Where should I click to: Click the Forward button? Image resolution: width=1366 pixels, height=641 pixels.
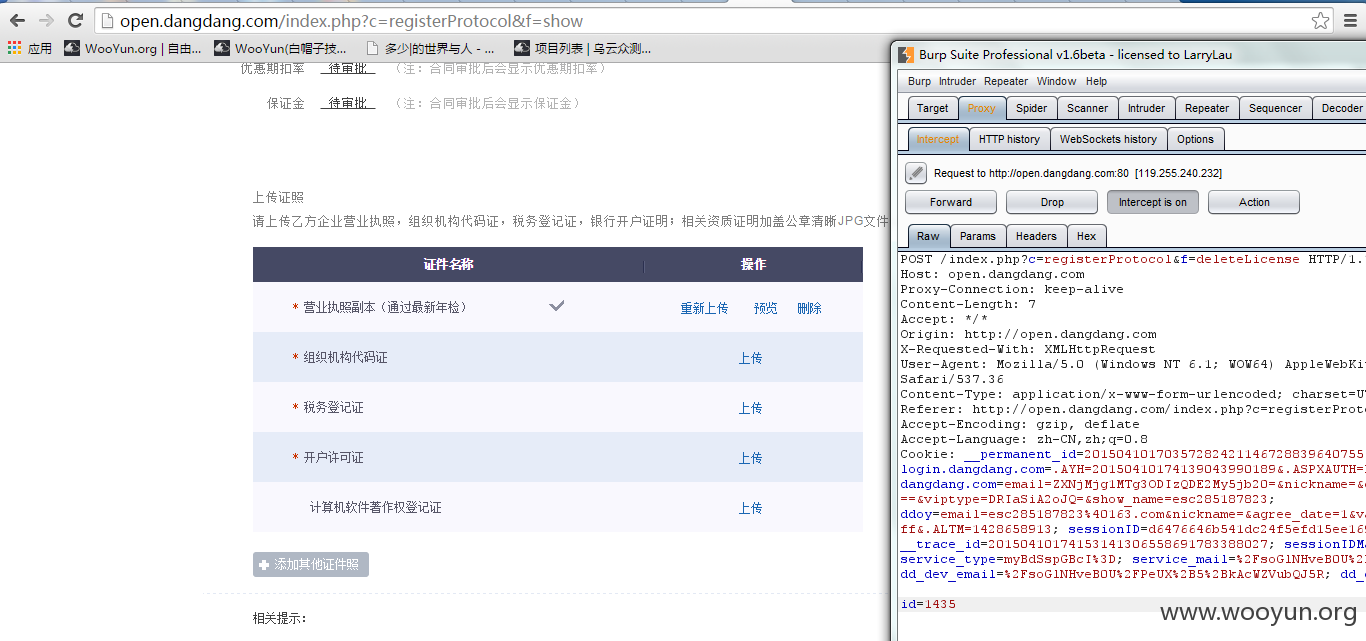pyautogui.click(x=951, y=202)
